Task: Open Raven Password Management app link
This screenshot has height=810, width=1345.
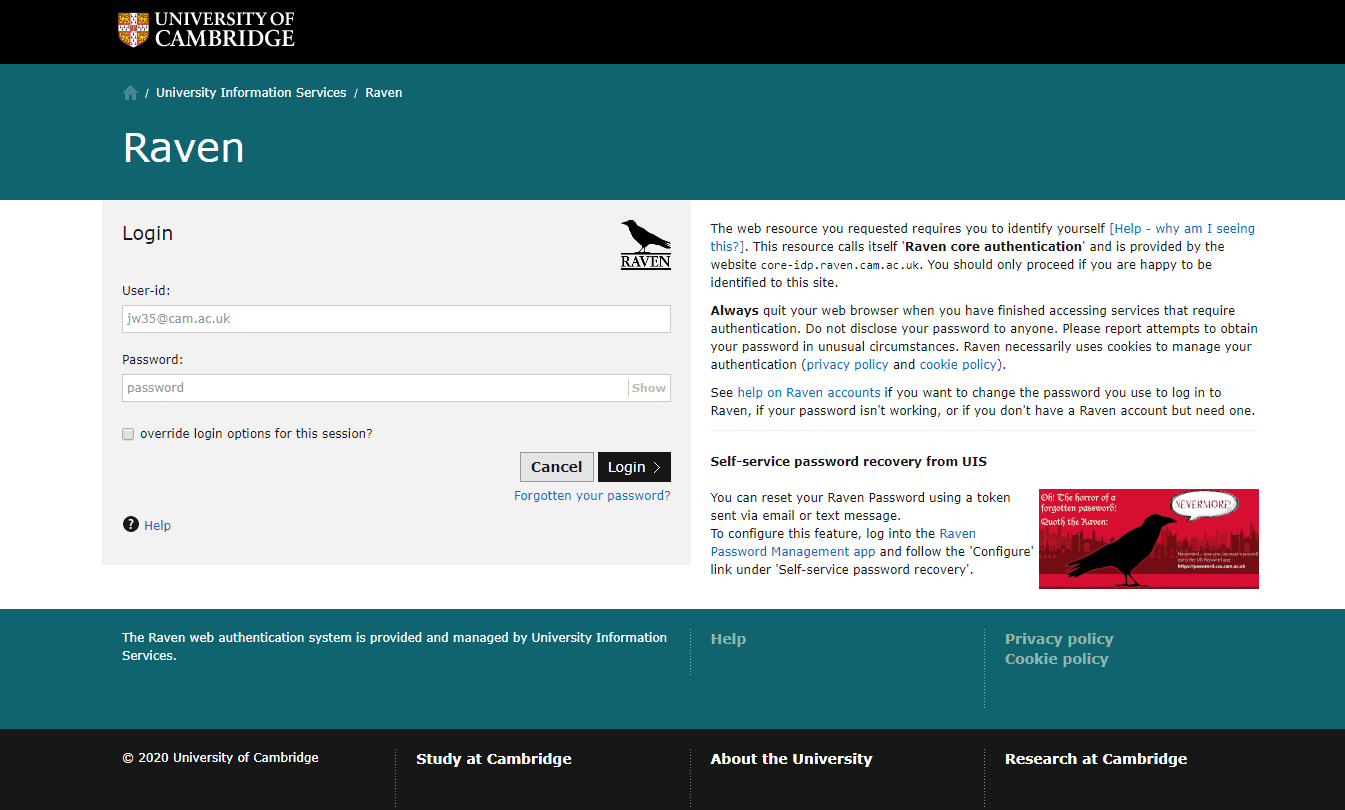Action: (792, 552)
